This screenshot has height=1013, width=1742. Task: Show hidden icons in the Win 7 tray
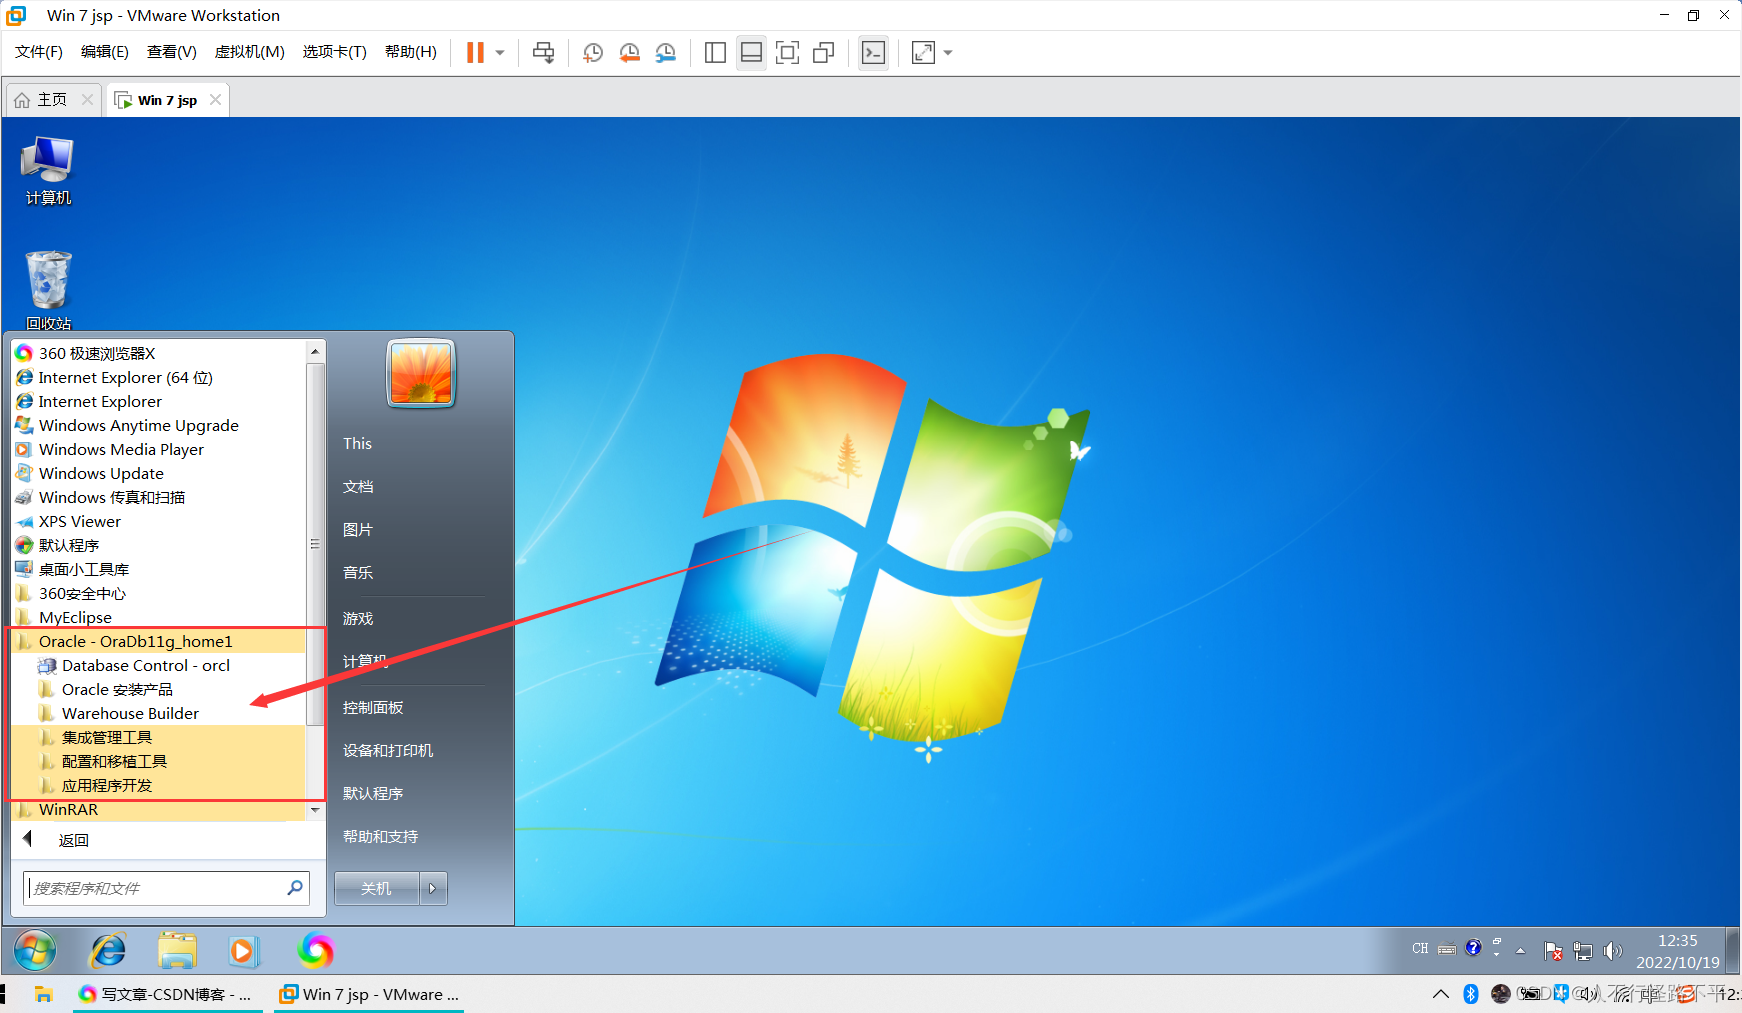[1520, 951]
